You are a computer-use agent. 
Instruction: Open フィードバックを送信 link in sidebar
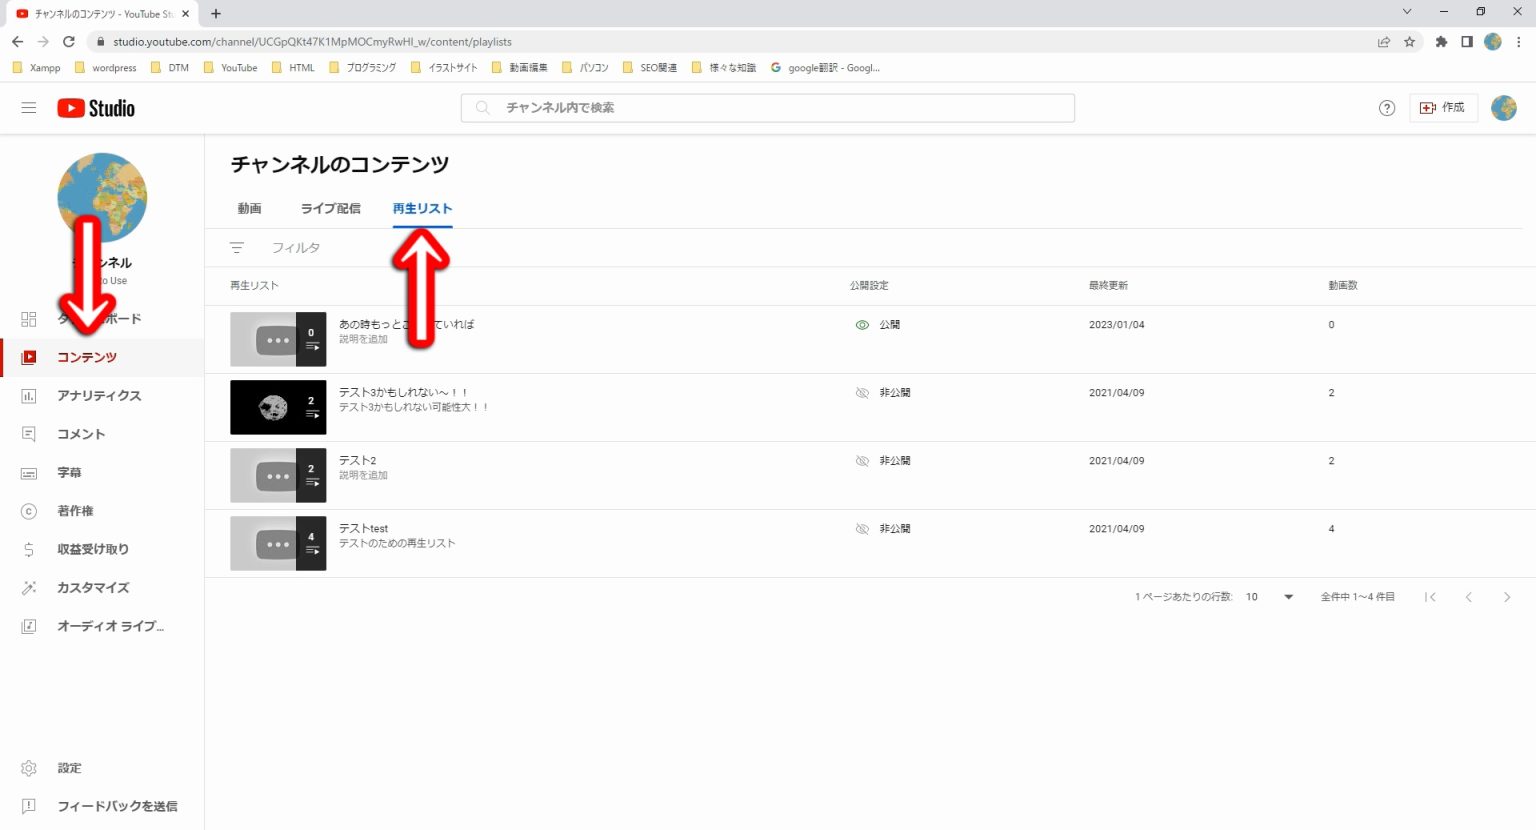pos(116,806)
